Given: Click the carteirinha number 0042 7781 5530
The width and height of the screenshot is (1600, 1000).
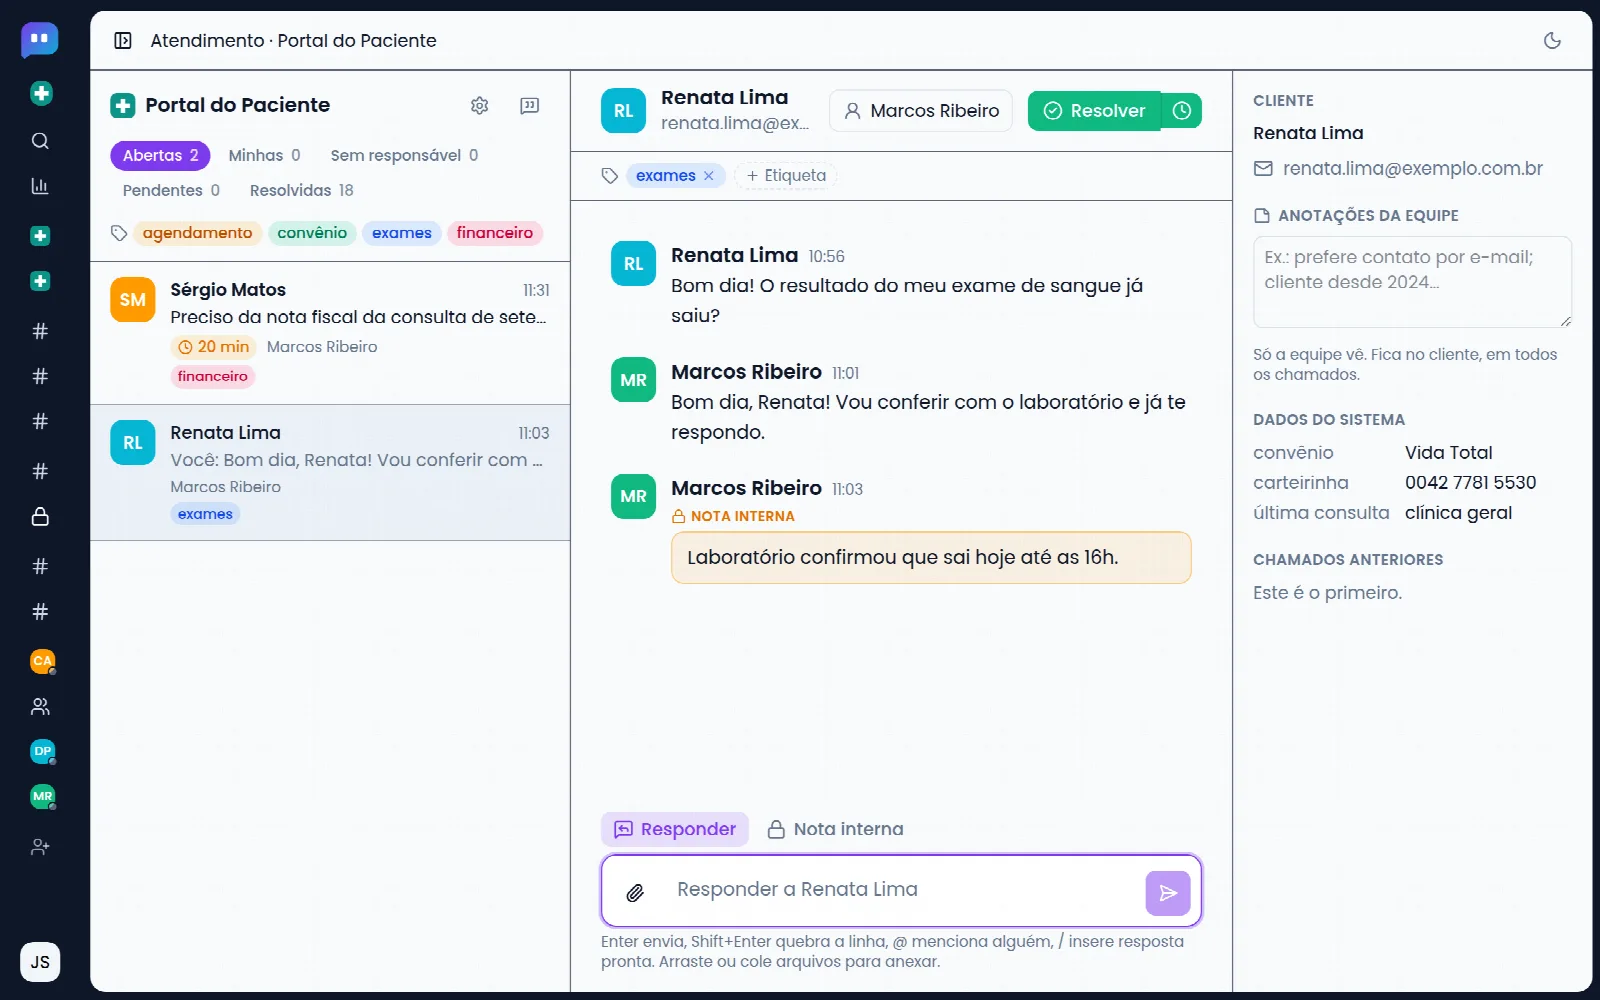Looking at the screenshot, I should 1471,483.
